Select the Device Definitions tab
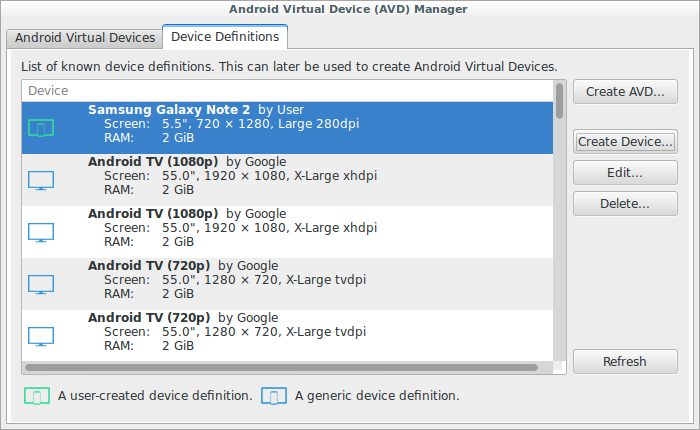700x430 pixels. pyautogui.click(x=225, y=37)
